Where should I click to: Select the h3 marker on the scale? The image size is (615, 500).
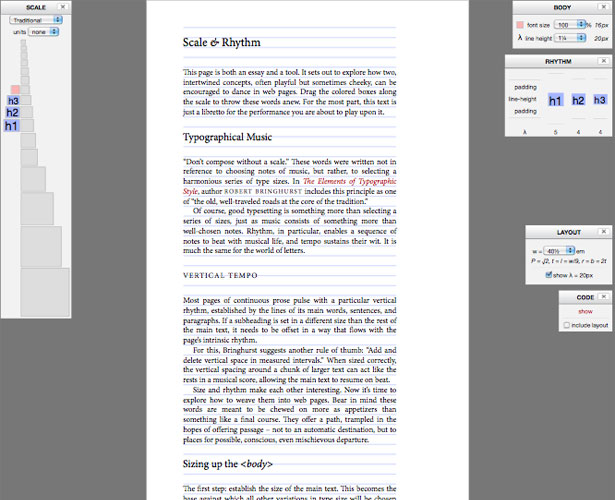(13, 101)
